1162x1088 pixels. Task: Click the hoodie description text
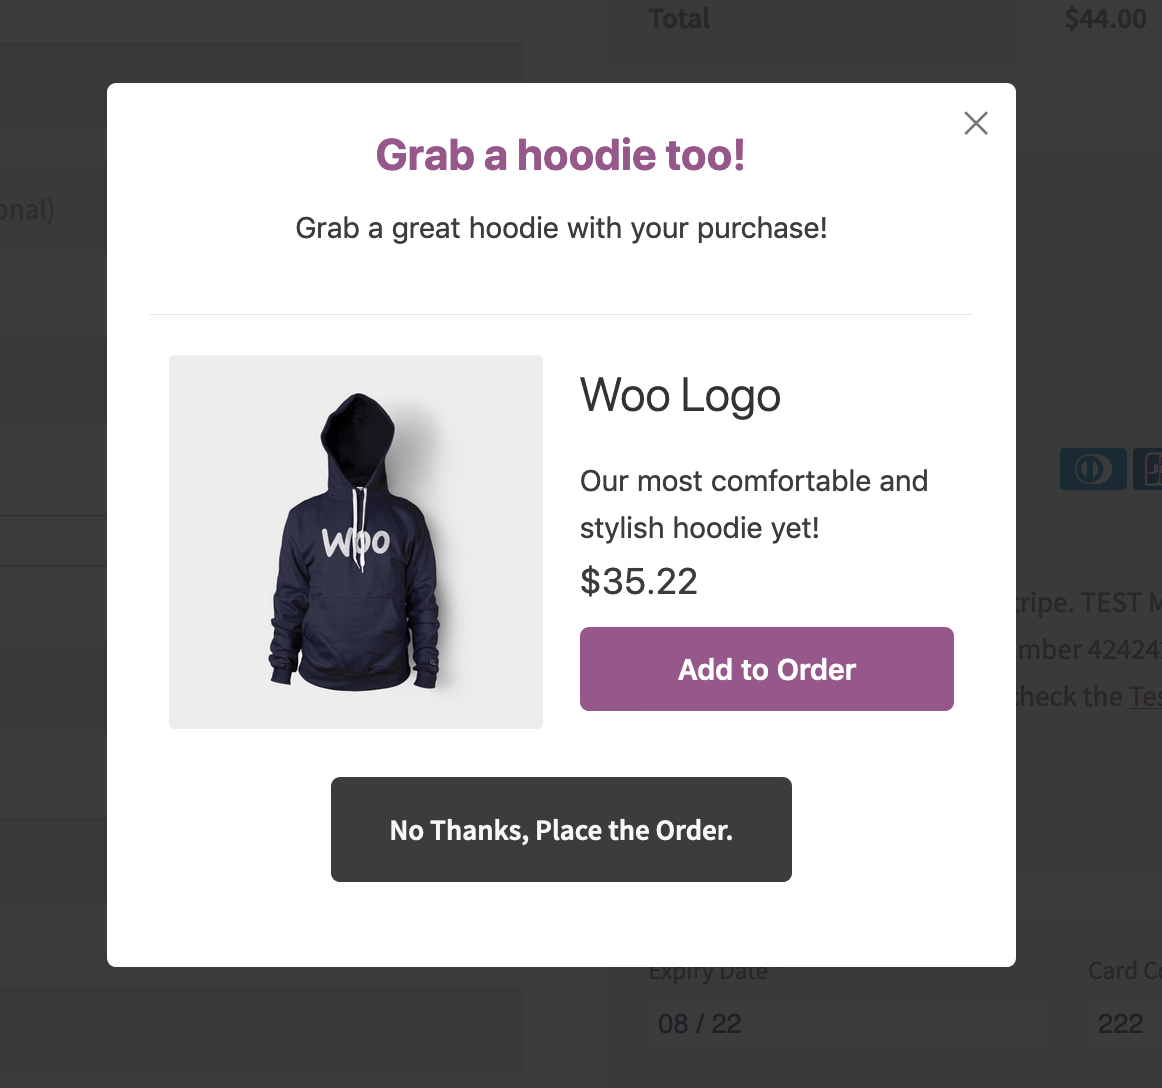tap(753, 504)
